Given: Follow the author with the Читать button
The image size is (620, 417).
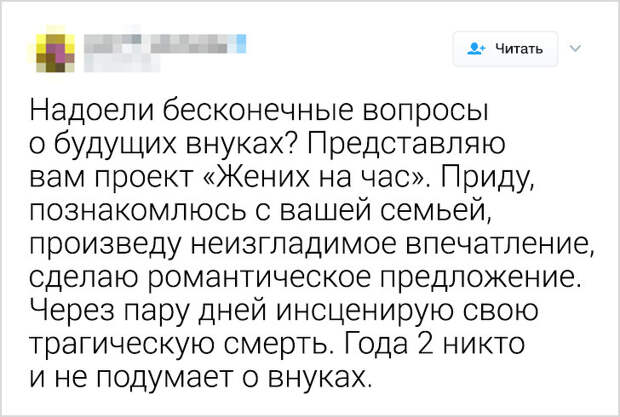Looking at the screenshot, I should [x=505, y=49].
